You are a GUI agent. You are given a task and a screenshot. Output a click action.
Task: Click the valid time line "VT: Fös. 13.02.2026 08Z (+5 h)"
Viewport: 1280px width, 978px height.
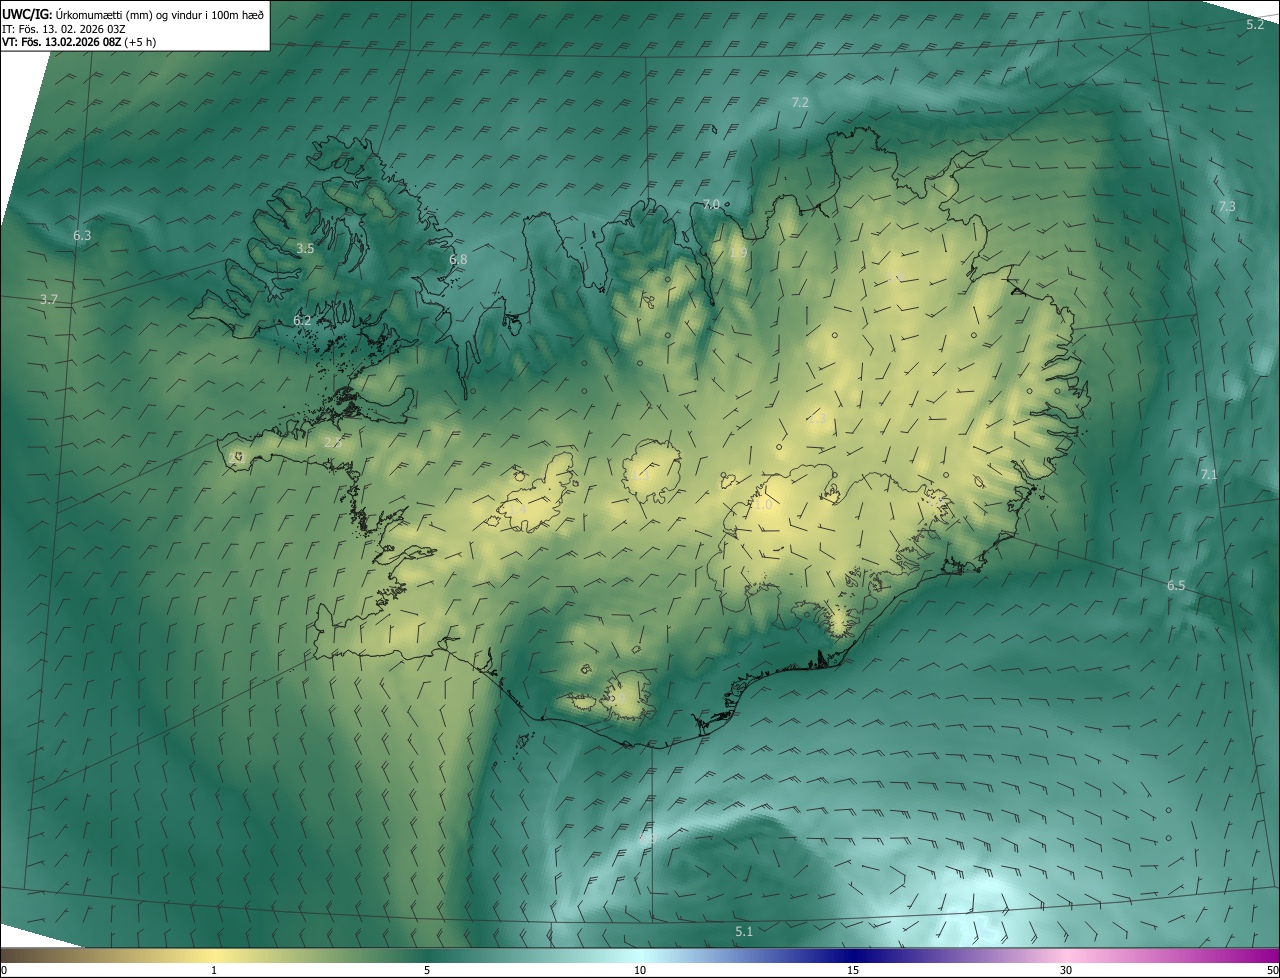tap(79, 42)
